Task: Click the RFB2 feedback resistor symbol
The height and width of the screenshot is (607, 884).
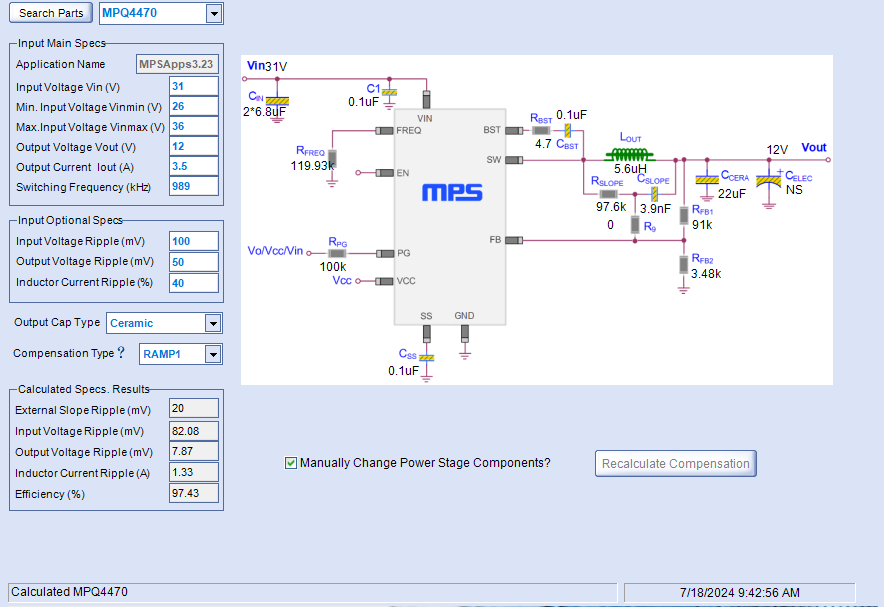Action: coord(684,264)
